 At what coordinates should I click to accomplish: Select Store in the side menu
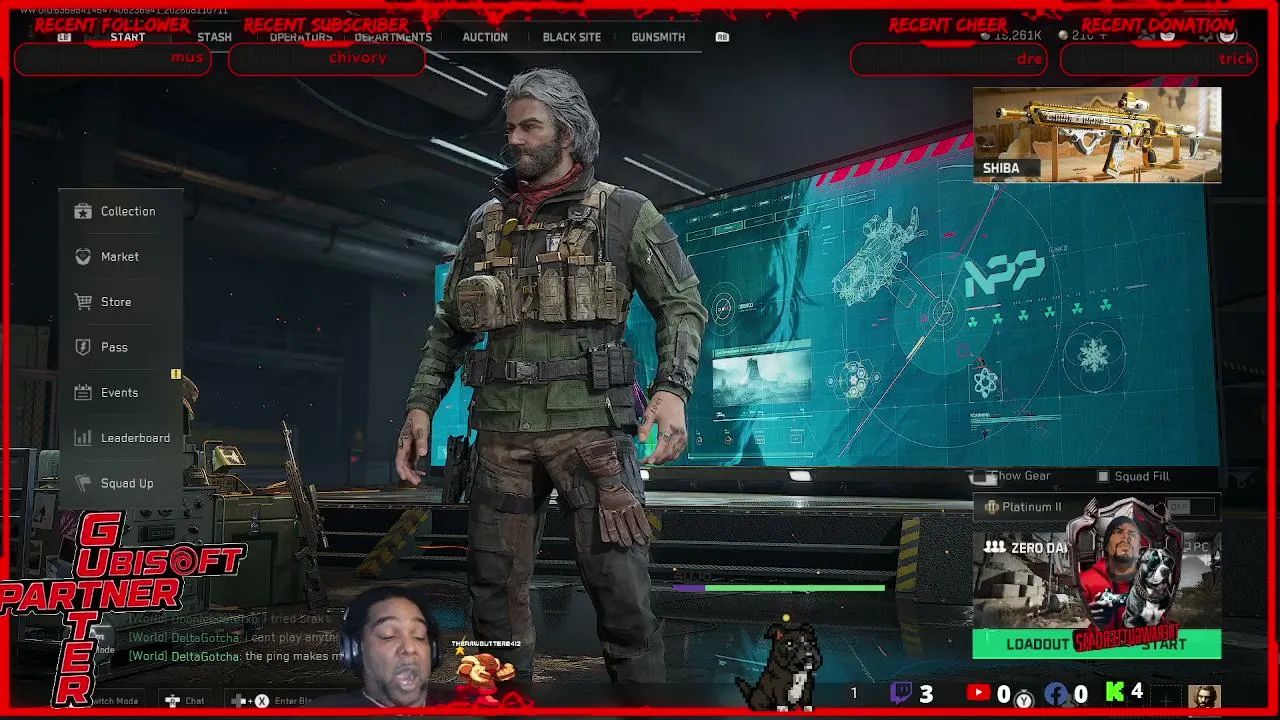(116, 302)
